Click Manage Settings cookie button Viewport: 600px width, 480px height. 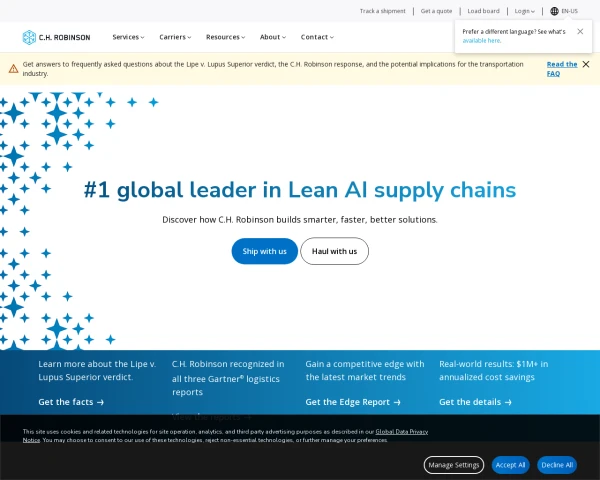(x=453, y=465)
